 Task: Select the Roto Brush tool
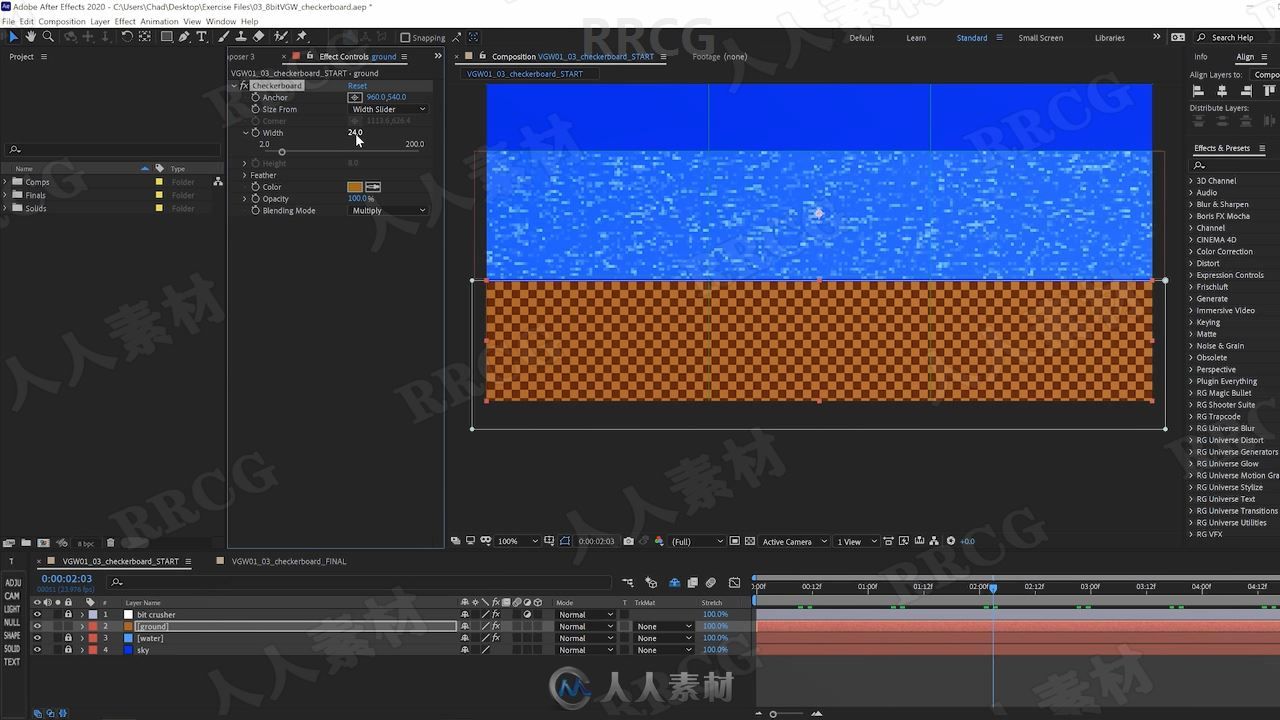pos(281,37)
